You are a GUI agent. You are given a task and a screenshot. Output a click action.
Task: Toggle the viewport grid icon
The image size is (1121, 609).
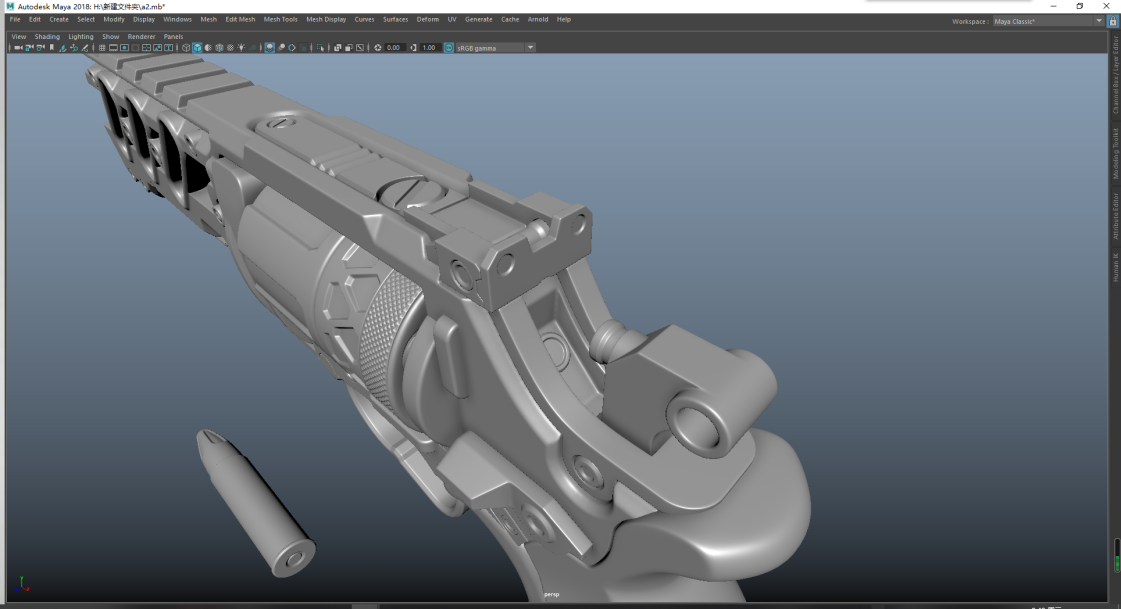point(102,48)
